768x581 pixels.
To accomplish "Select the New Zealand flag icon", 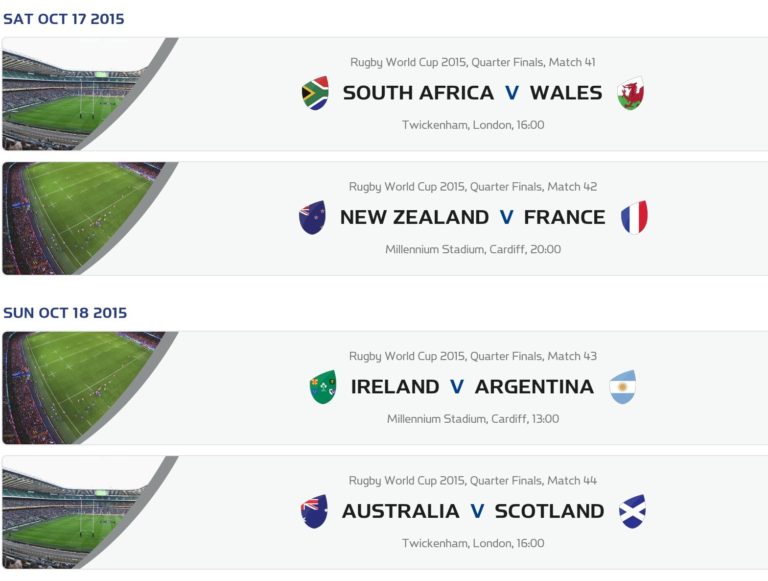I will coord(312,218).
